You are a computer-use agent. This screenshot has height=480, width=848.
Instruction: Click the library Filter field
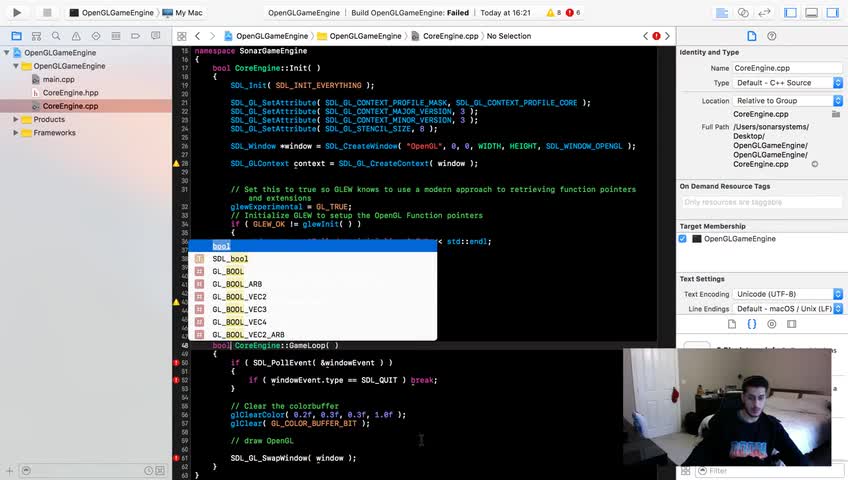[768, 471]
